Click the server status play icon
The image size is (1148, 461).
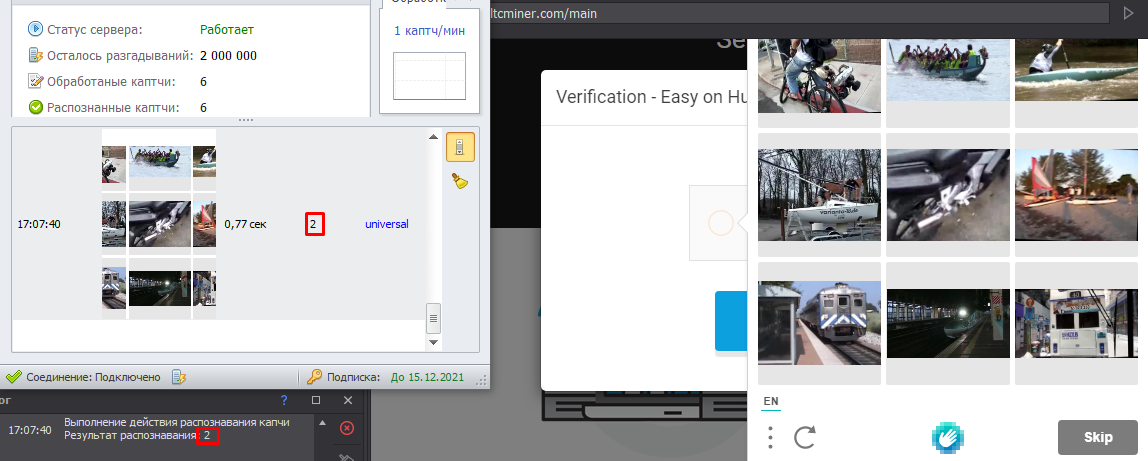[x=35, y=29]
